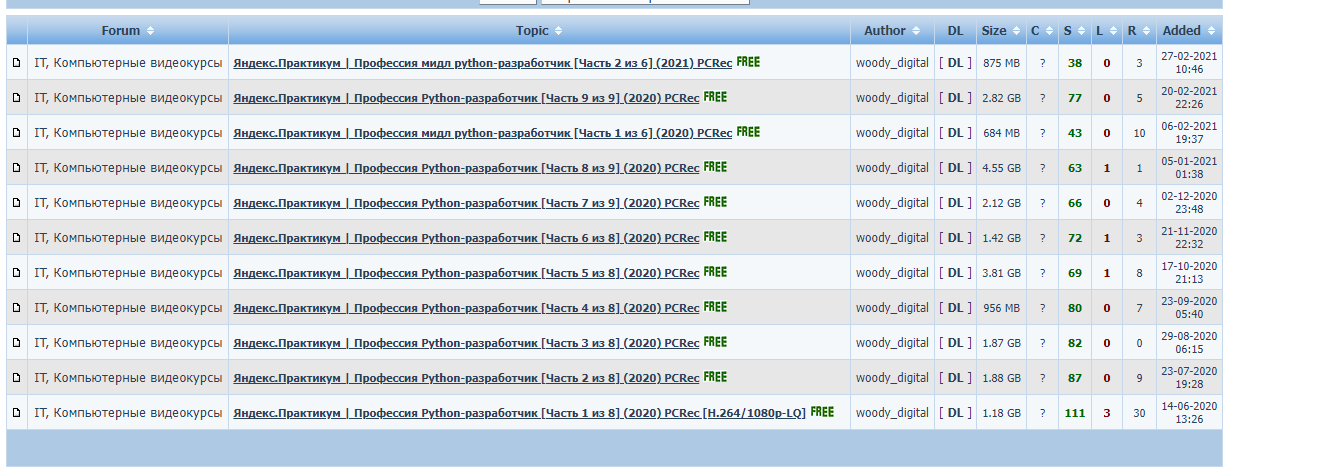The height and width of the screenshot is (472, 1318).
Task: Open topic Python-разработчик Часть 3 из 8
Action: pyautogui.click(x=466, y=343)
